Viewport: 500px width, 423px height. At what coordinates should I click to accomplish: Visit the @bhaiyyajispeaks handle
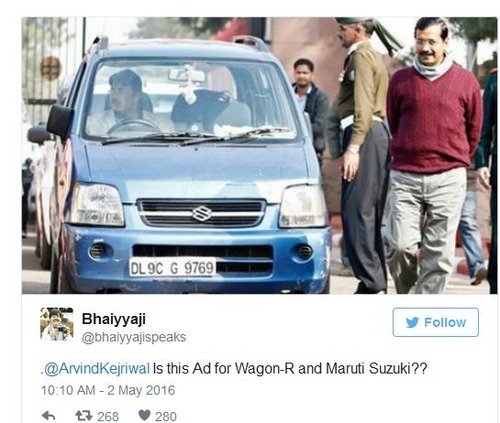tap(134, 337)
